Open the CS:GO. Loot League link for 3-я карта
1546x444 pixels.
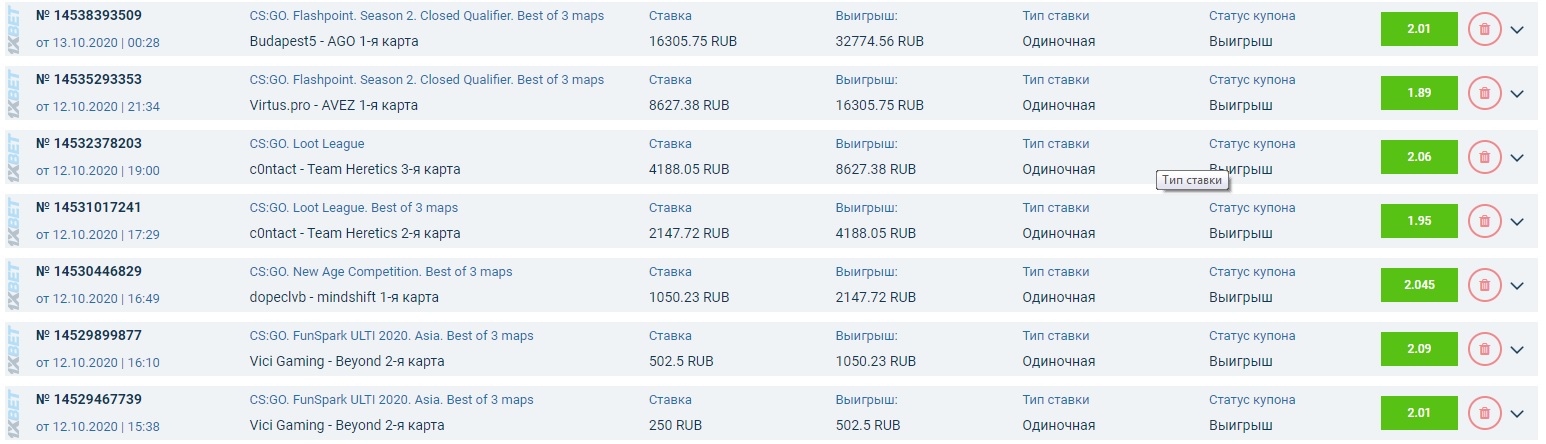[307, 144]
